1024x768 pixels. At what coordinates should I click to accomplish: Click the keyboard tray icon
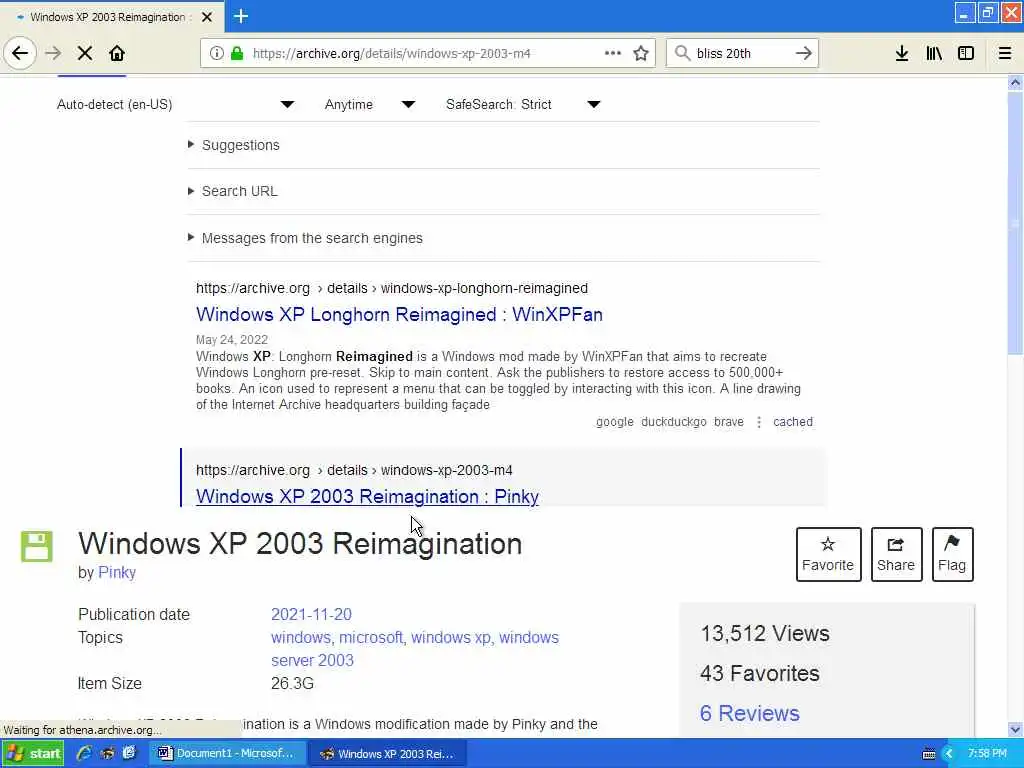click(929, 754)
